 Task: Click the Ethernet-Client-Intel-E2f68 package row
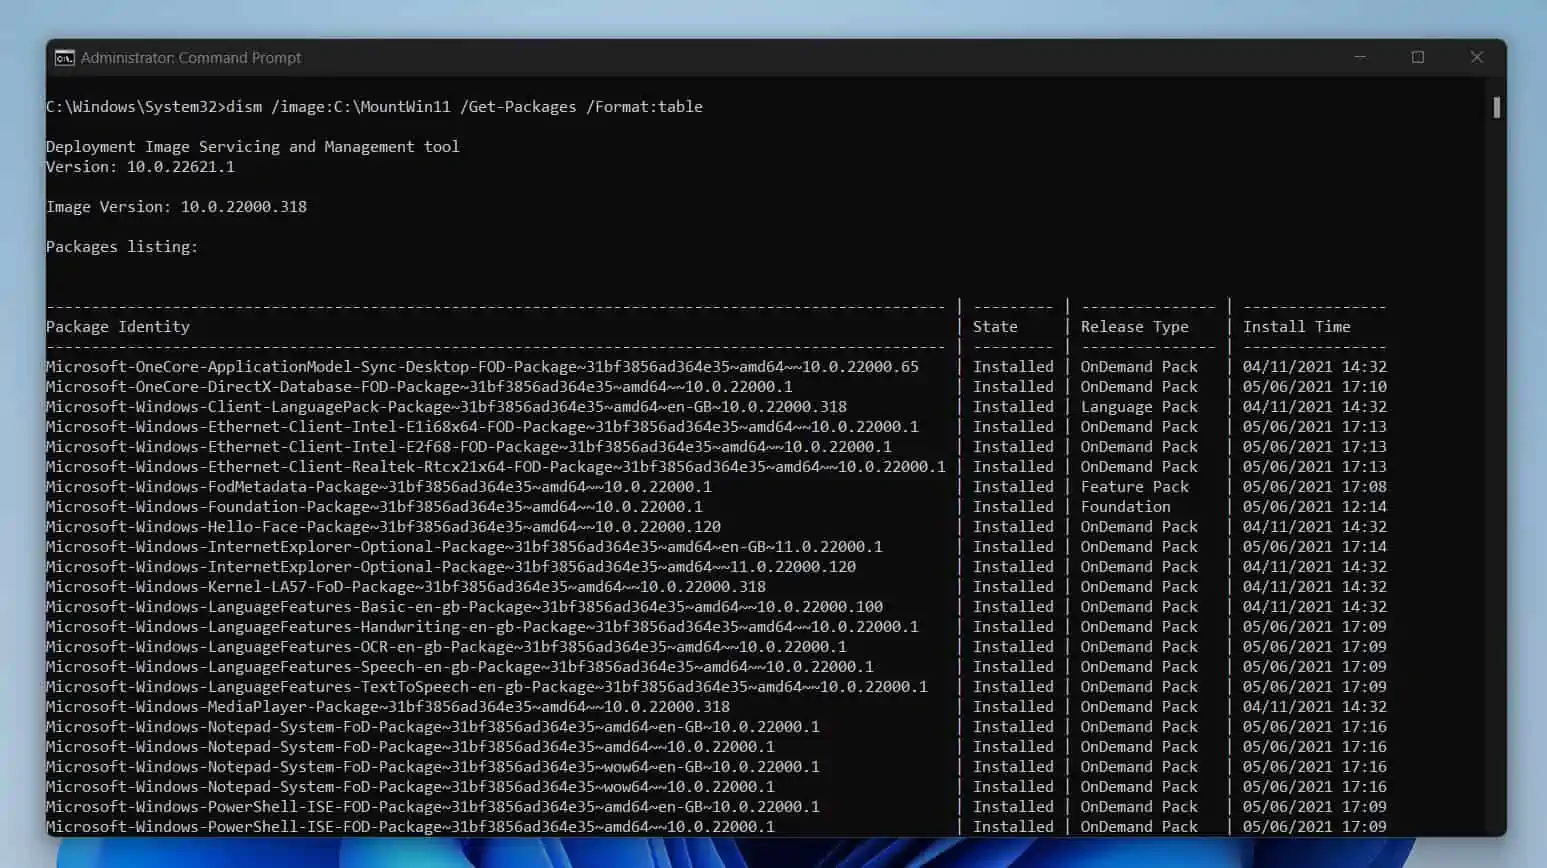716,447
